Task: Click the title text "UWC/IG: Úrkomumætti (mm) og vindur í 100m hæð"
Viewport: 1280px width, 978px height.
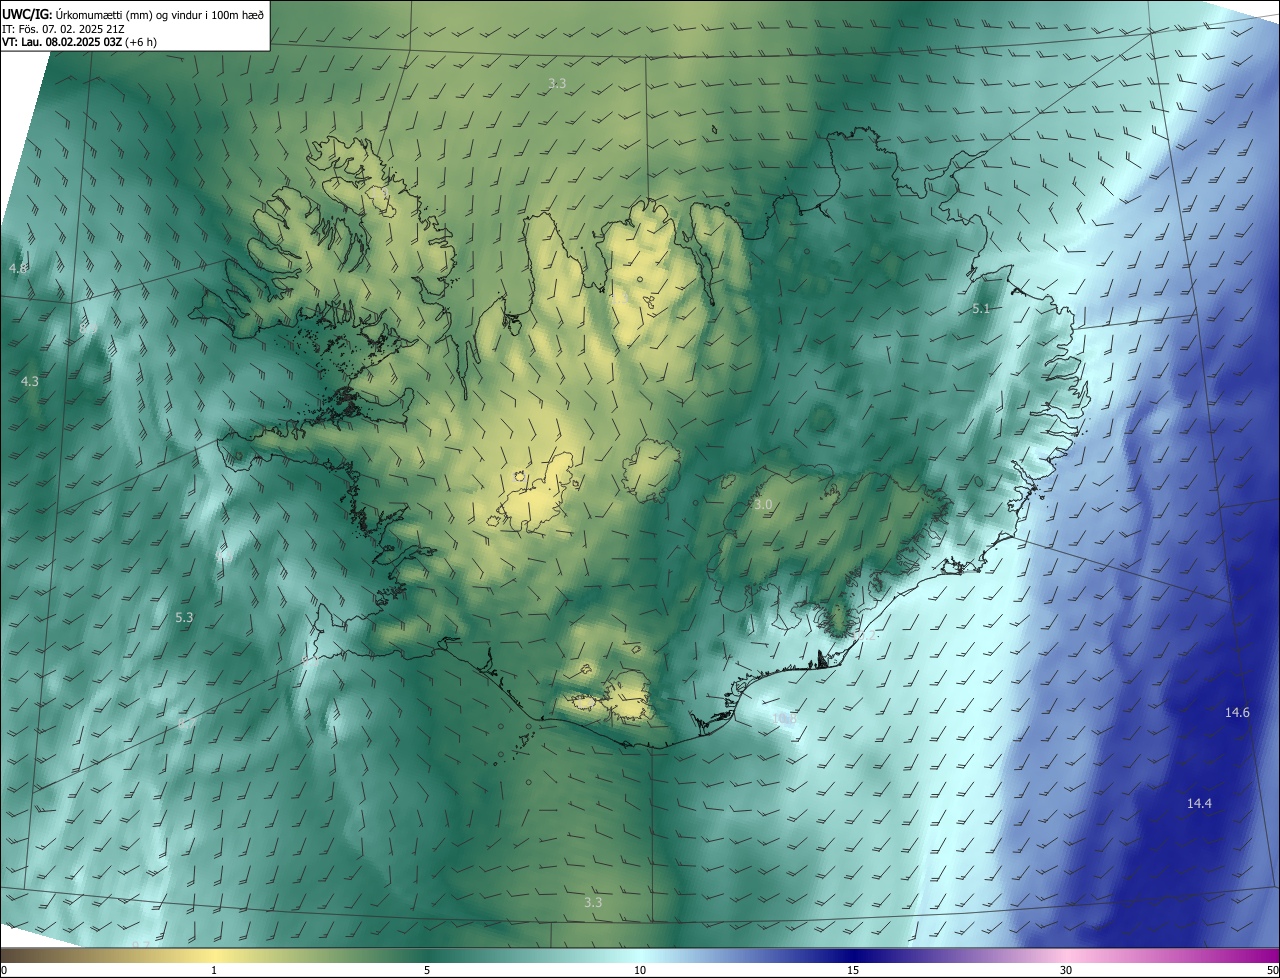Action: click(x=134, y=13)
